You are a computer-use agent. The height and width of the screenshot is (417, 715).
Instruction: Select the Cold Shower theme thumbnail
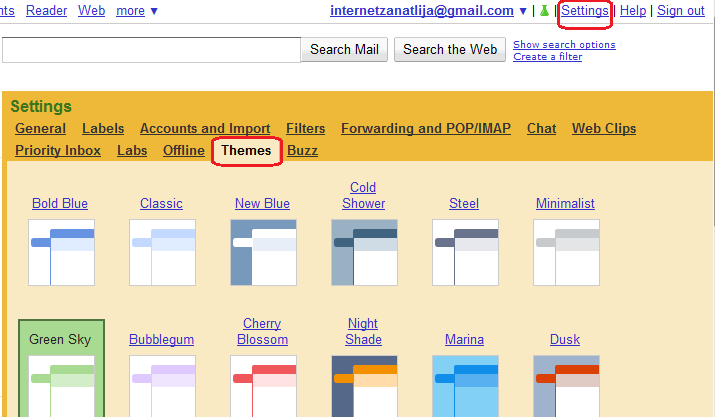[x=364, y=252]
